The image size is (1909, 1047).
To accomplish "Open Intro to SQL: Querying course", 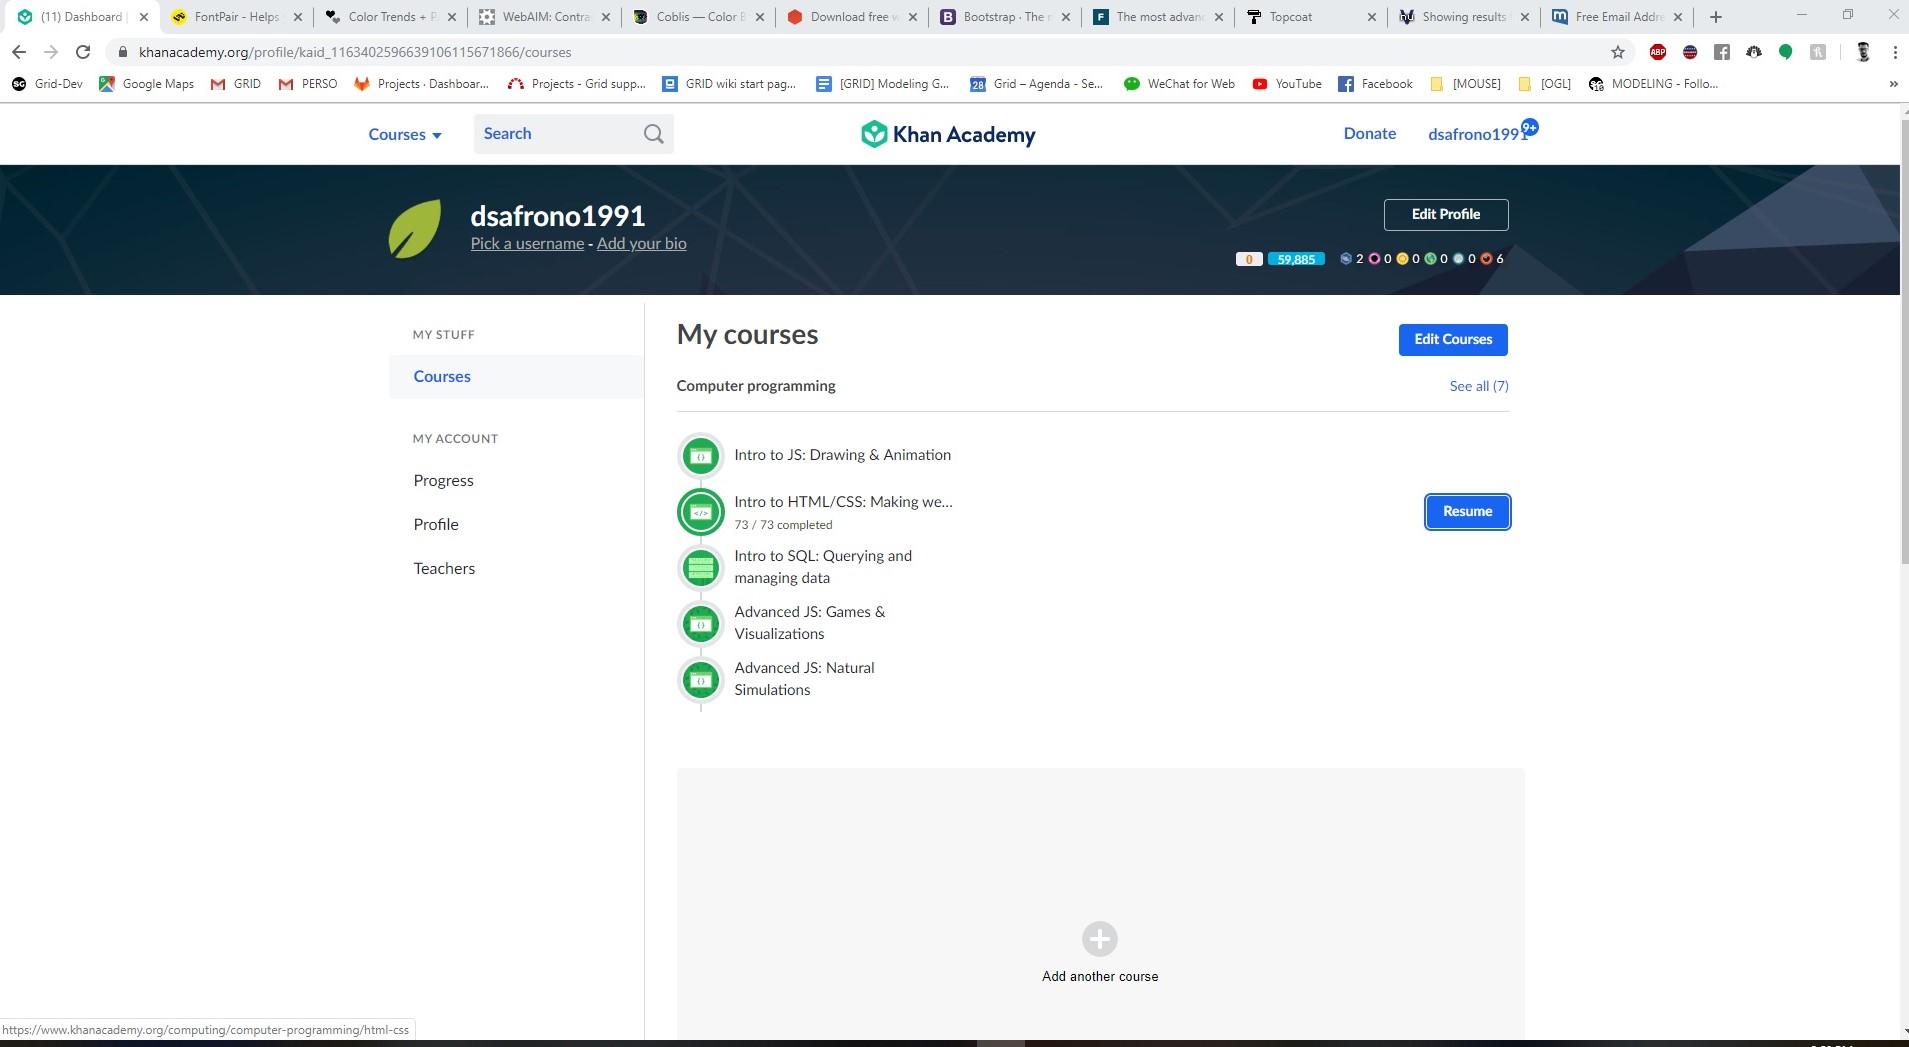I will 823,567.
